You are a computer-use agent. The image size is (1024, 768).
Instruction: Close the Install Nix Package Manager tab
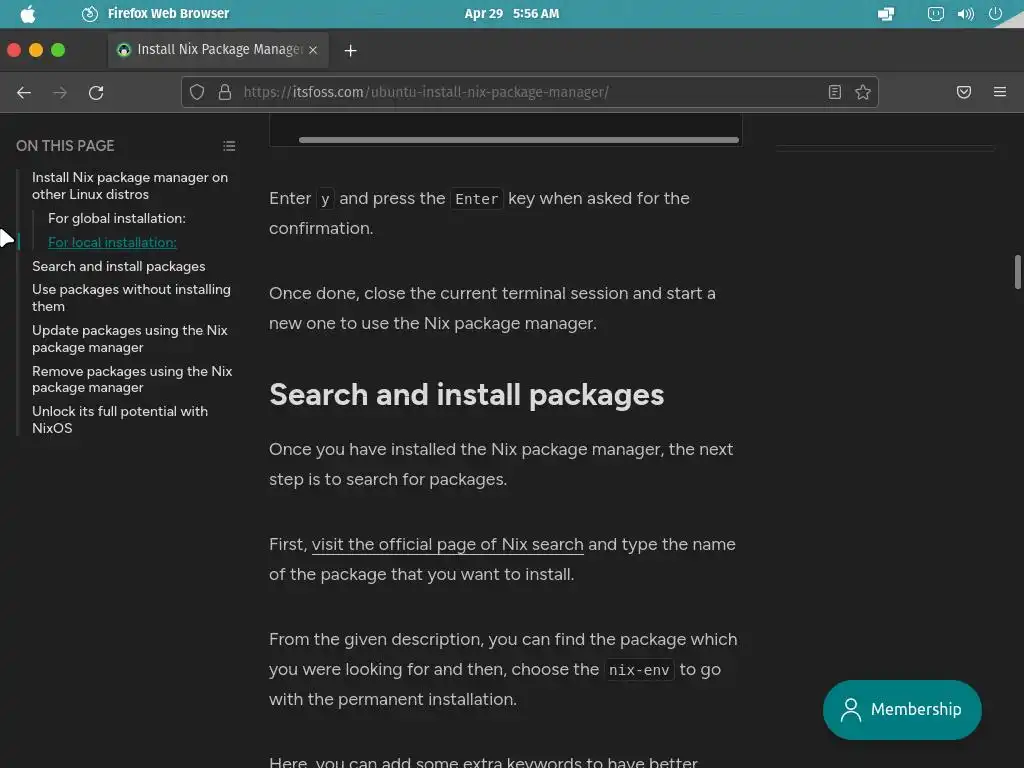[x=313, y=50]
